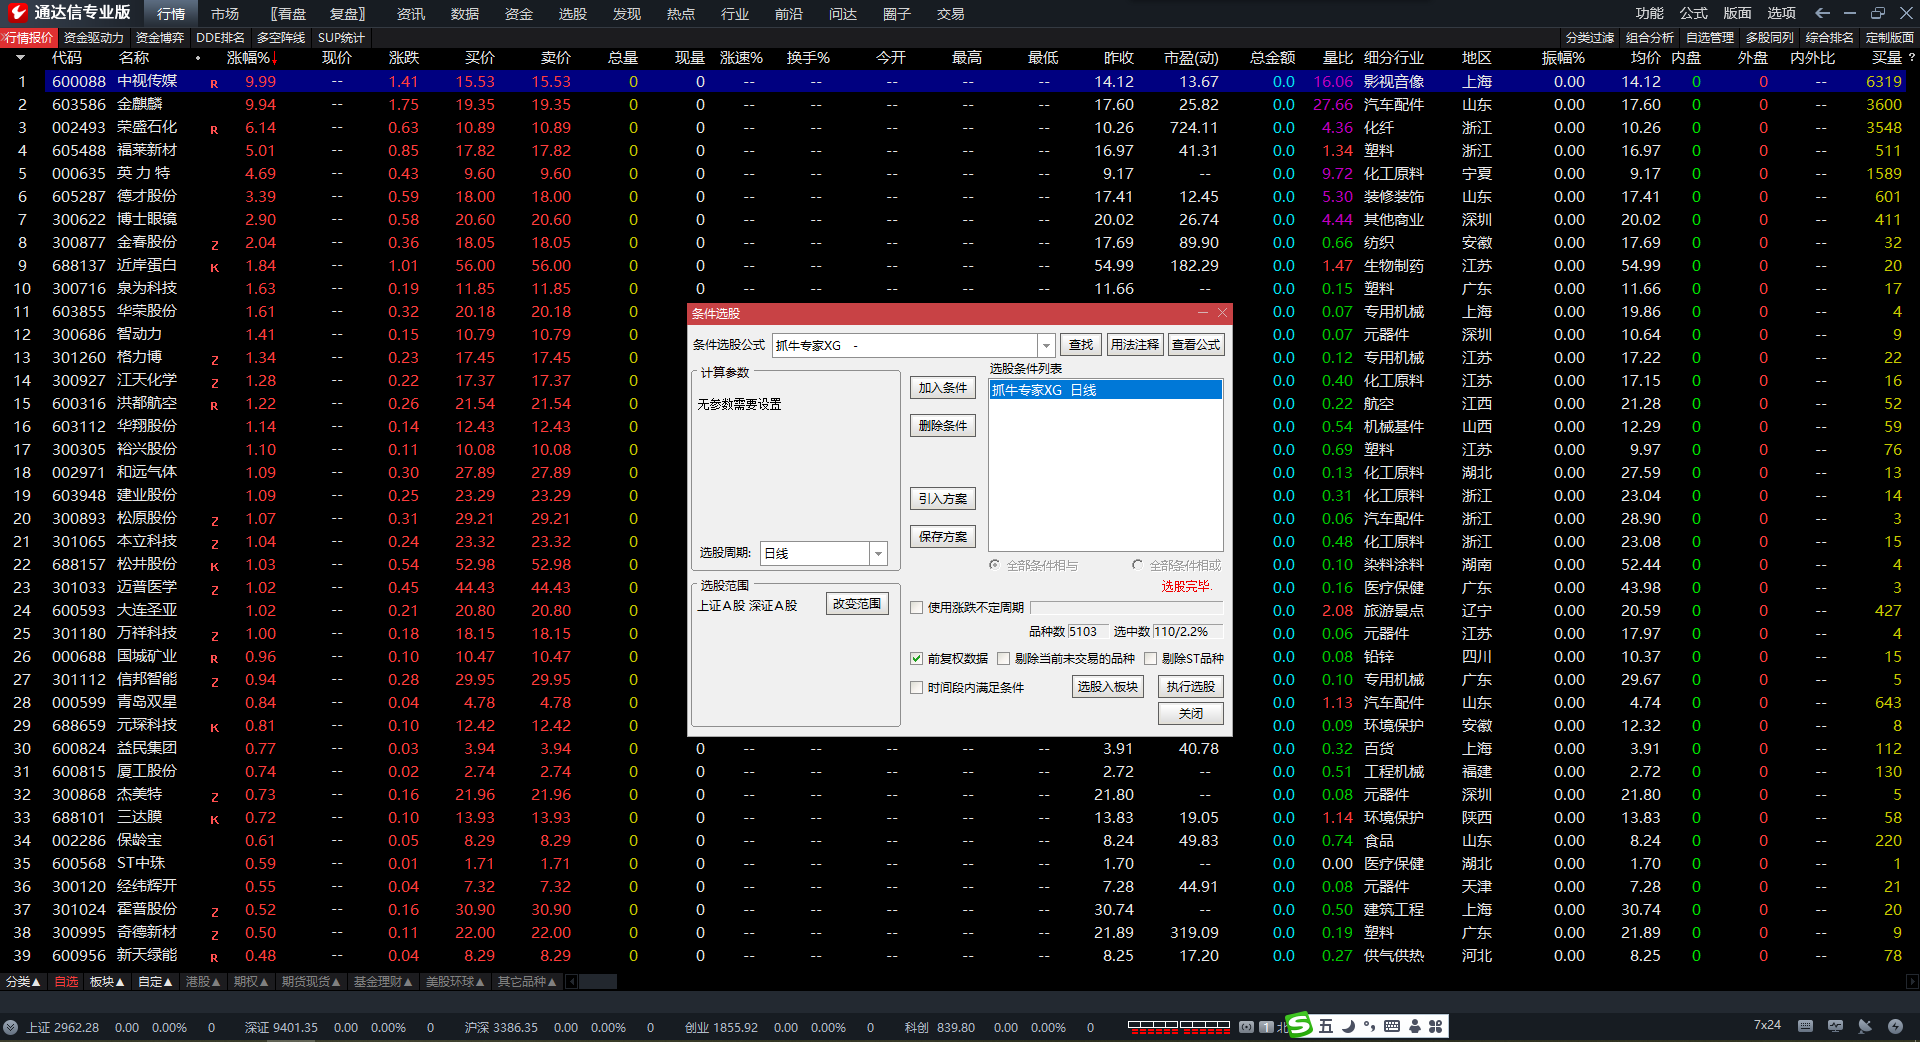This screenshot has height=1042, width=1920.
Task: Click the green Sogou input method icon
Action: pos(1299,1025)
